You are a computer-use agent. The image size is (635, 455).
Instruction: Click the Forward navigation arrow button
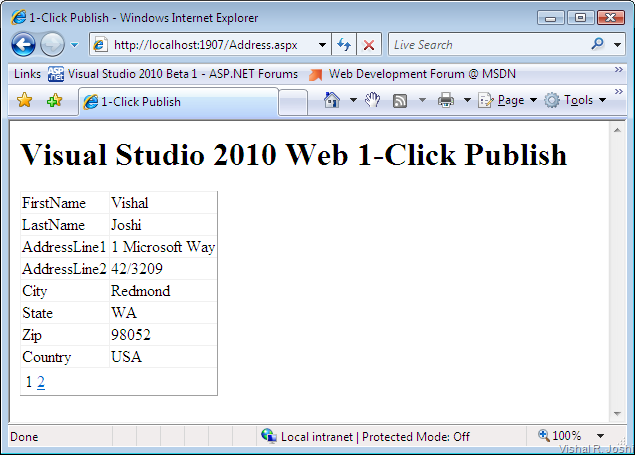point(52,45)
